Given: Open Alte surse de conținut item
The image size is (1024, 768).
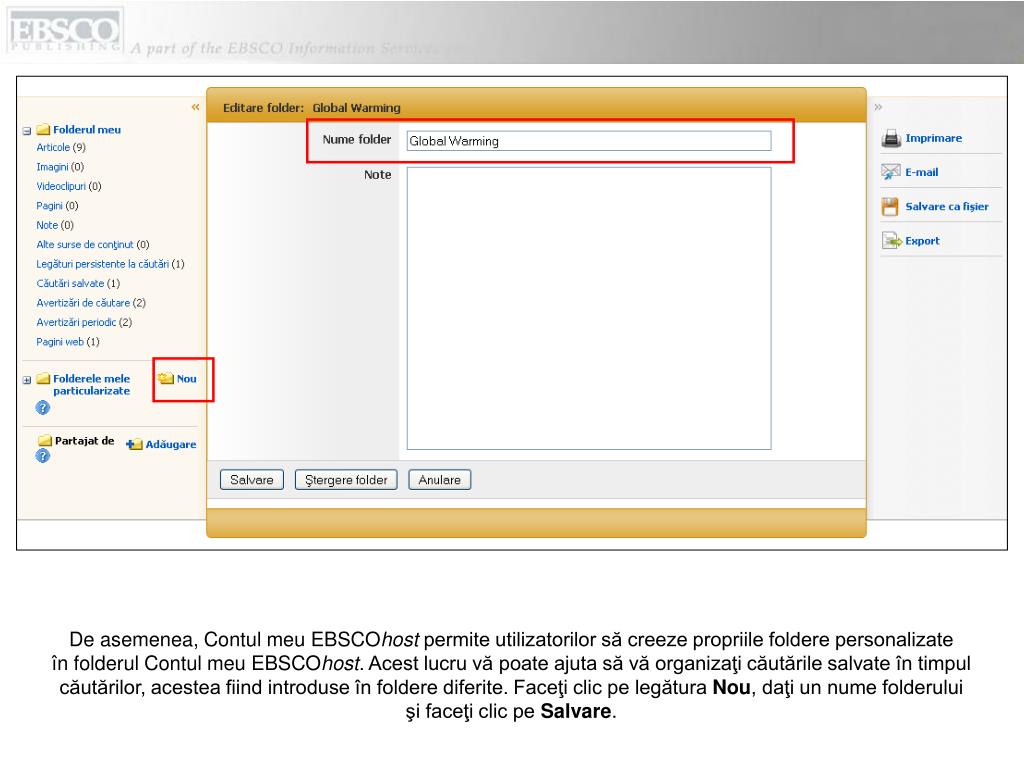Looking at the screenshot, I should (x=93, y=245).
